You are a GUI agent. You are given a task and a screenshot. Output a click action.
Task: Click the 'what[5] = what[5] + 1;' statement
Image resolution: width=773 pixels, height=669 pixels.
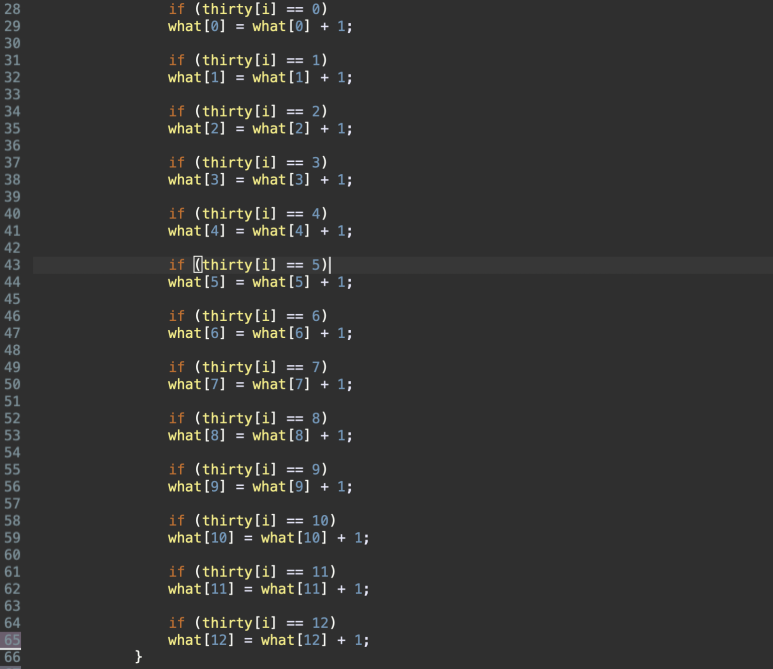[260, 282]
